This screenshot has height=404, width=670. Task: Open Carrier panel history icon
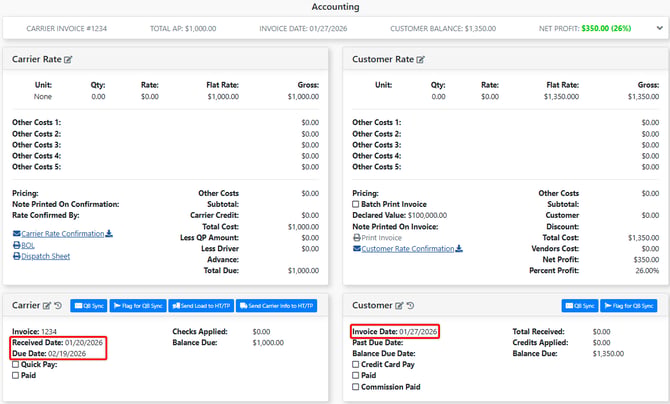click(58, 306)
